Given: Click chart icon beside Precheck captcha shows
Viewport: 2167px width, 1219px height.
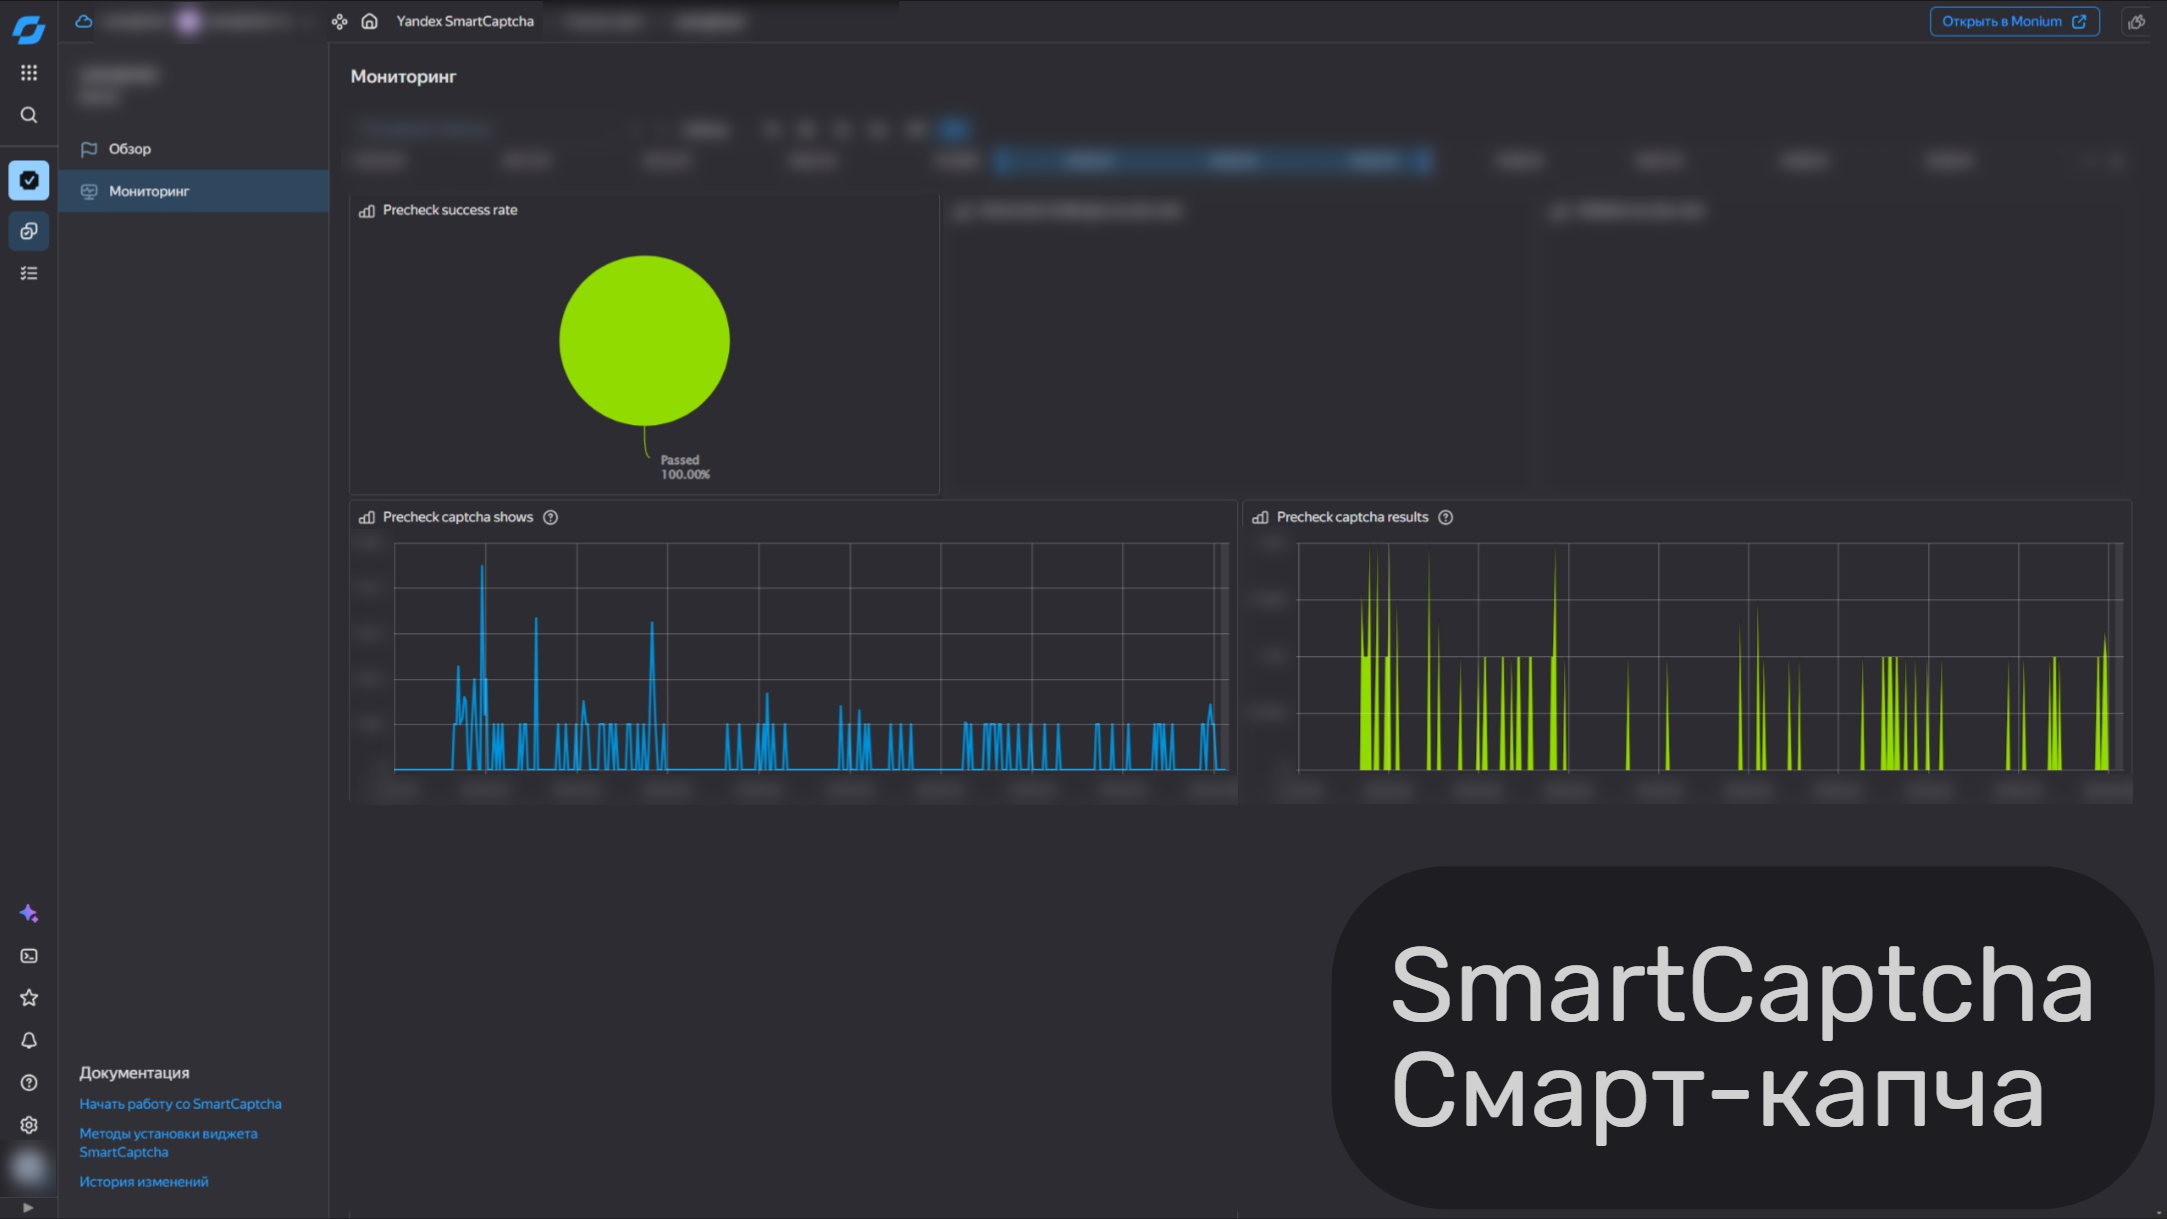Looking at the screenshot, I should [x=367, y=517].
